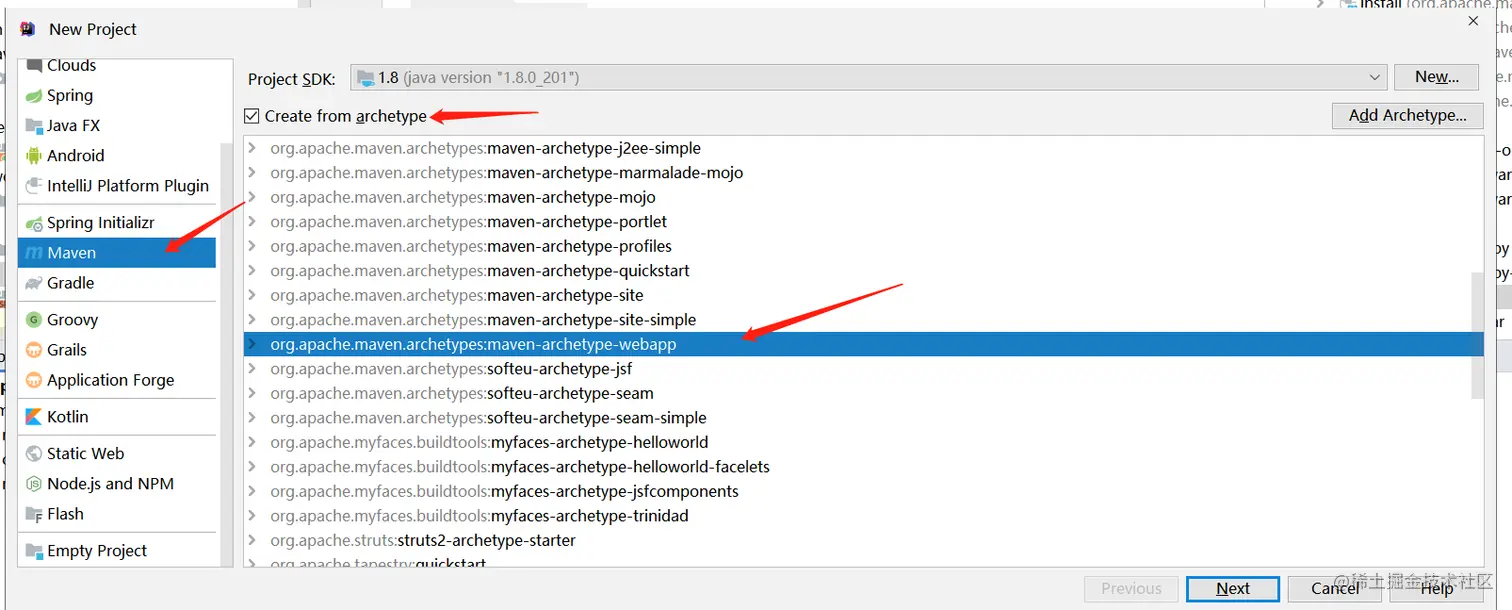Select the Clouds project type icon
1512x610 pixels.
34,66
